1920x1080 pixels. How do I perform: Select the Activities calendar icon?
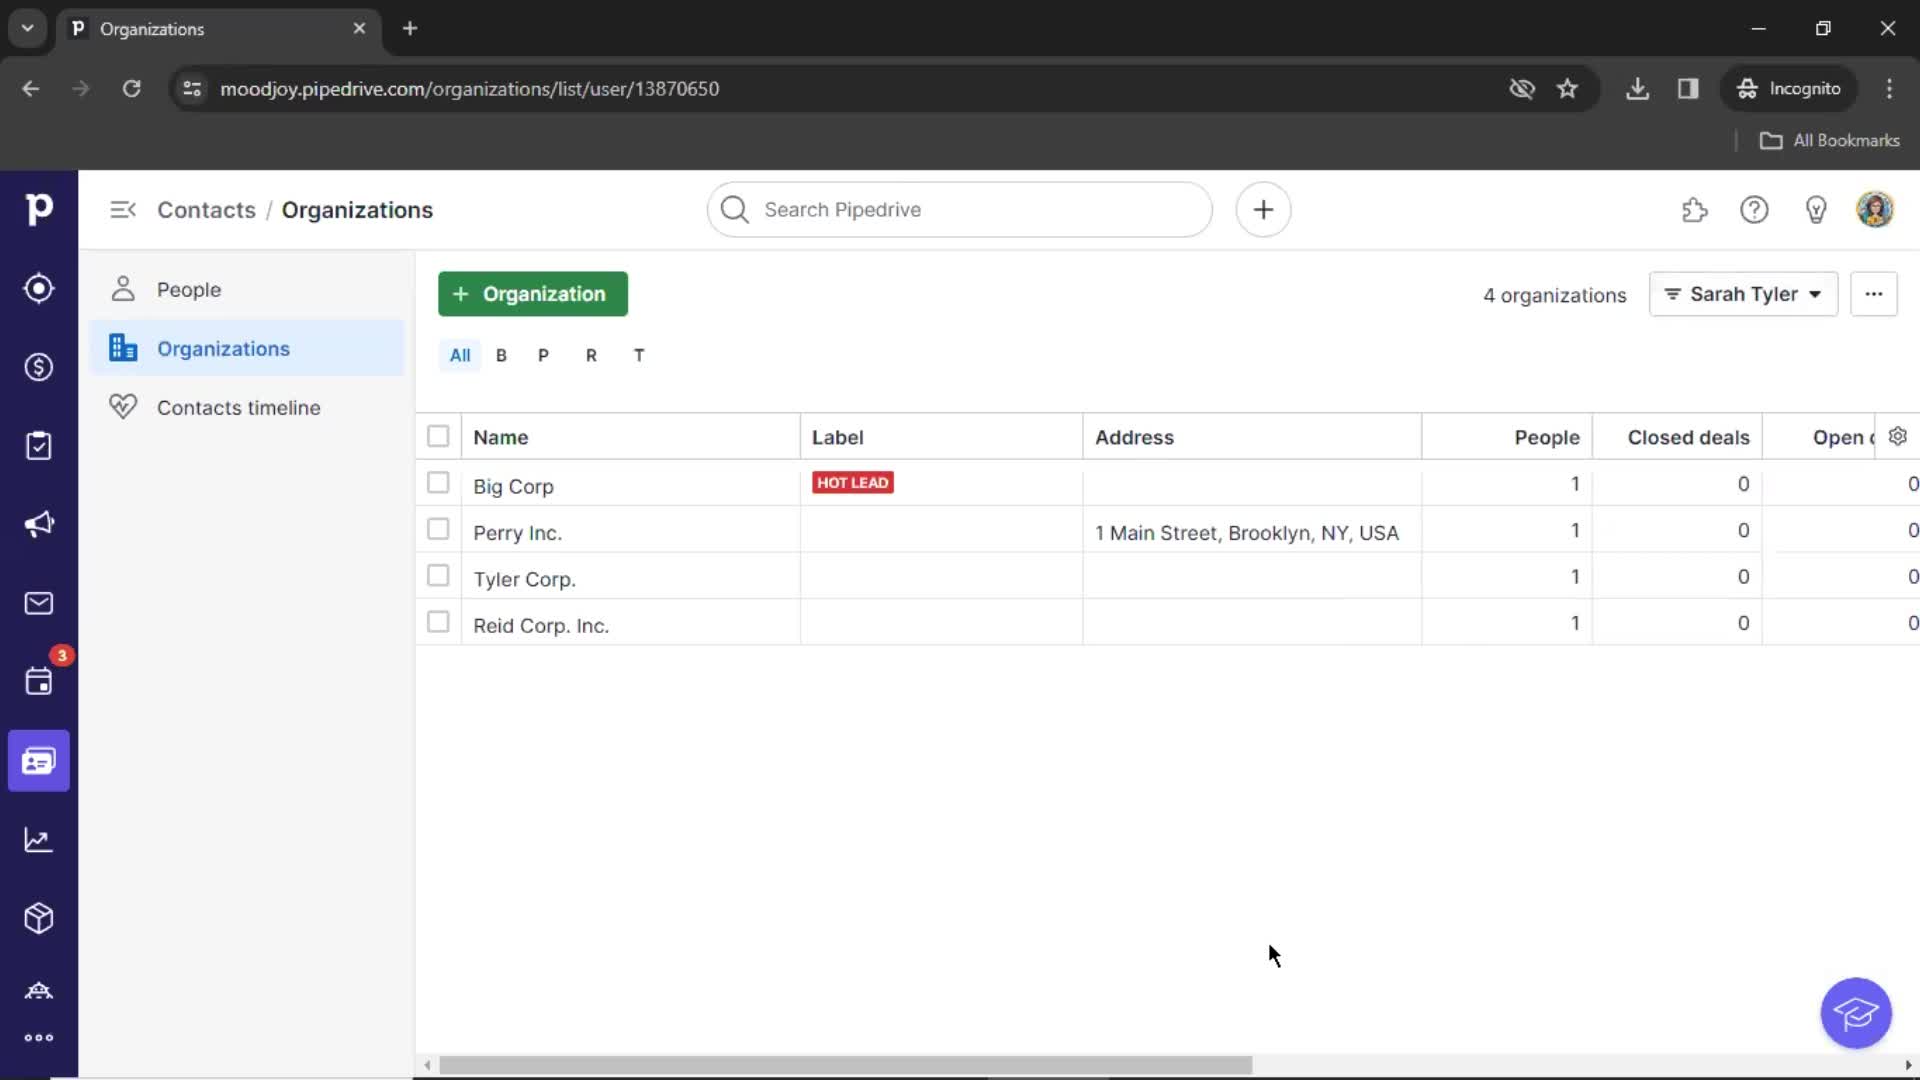(x=37, y=682)
